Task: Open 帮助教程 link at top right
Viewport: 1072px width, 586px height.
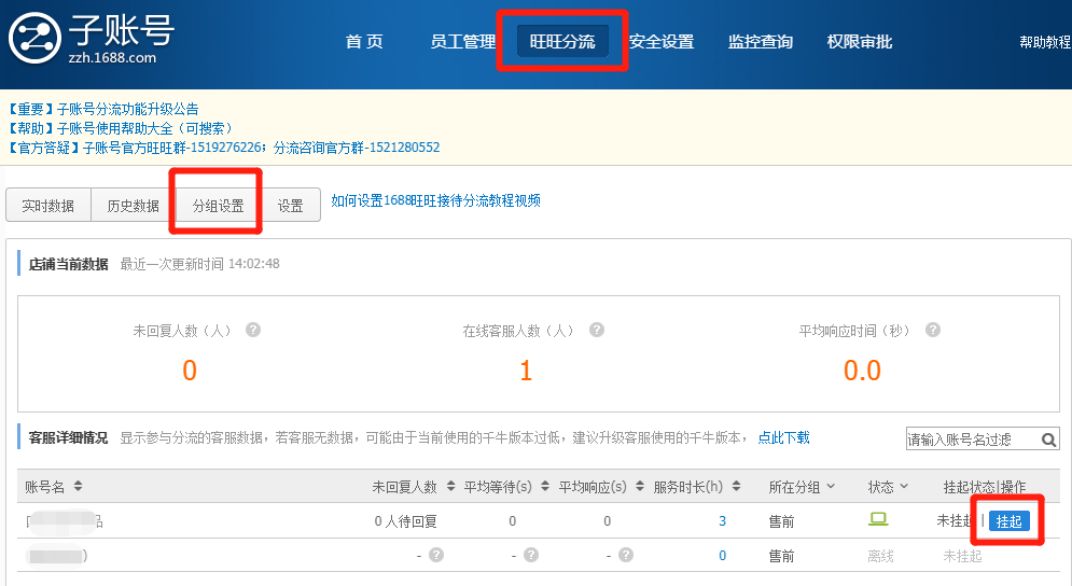Action: 1045,42
